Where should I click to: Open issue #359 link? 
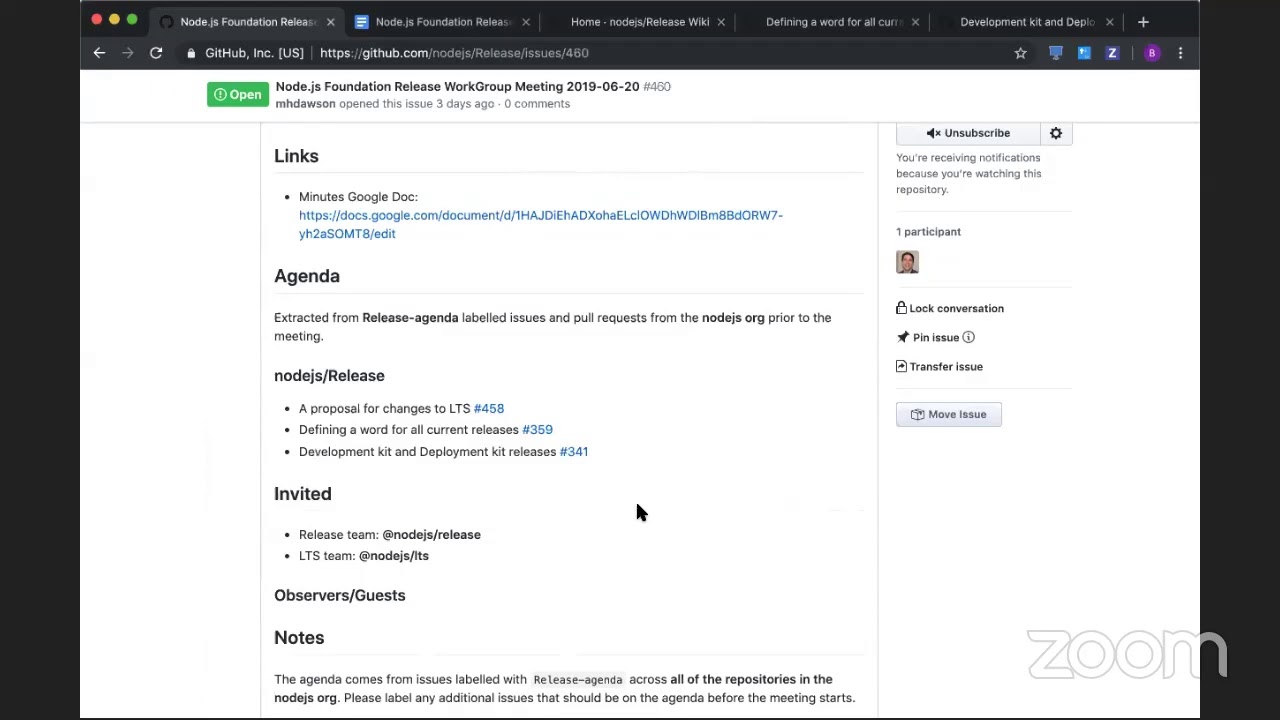coord(537,429)
